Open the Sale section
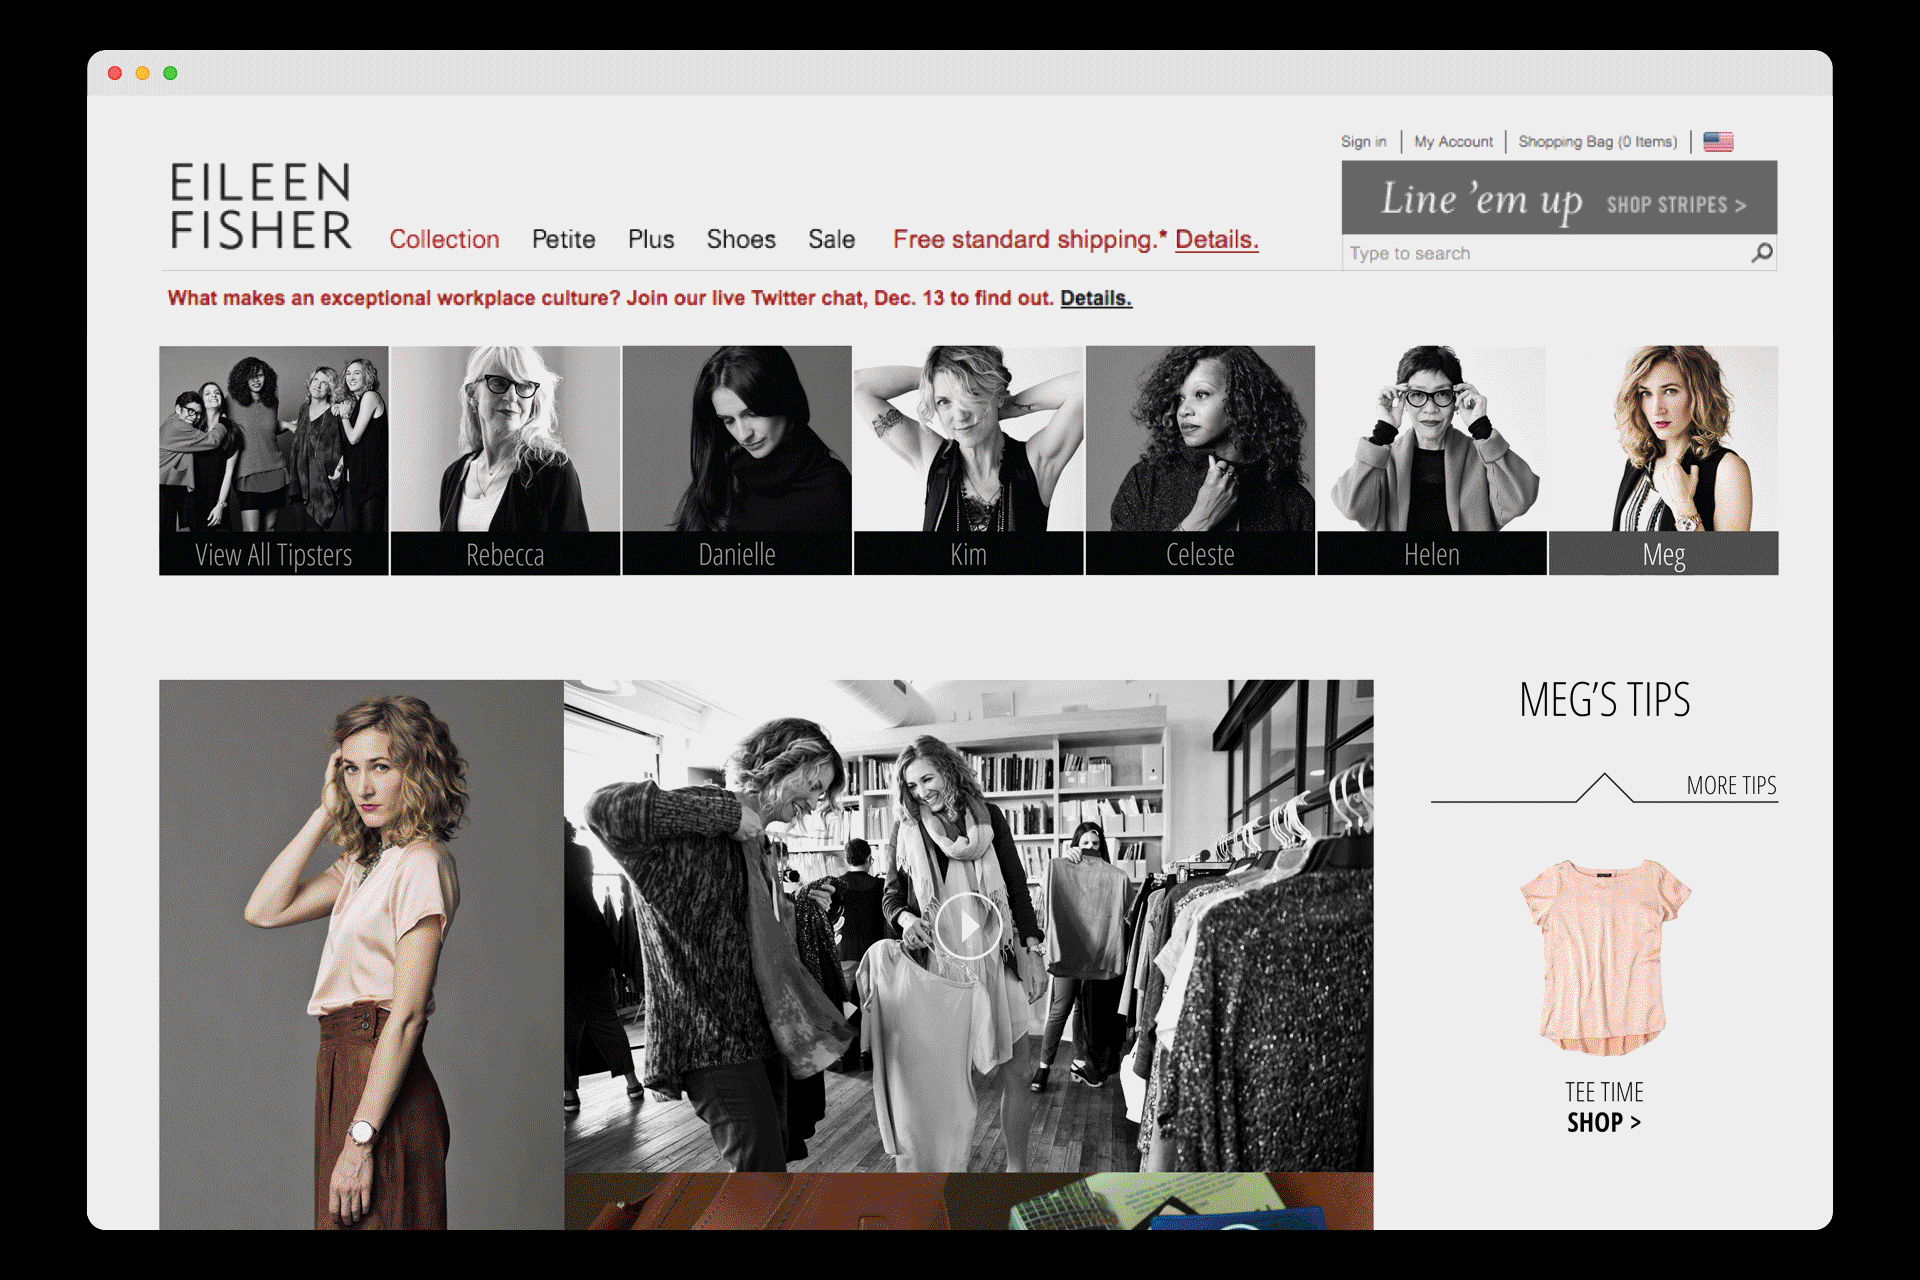Image resolution: width=1920 pixels, height=1280 pixels. [831, 240]
